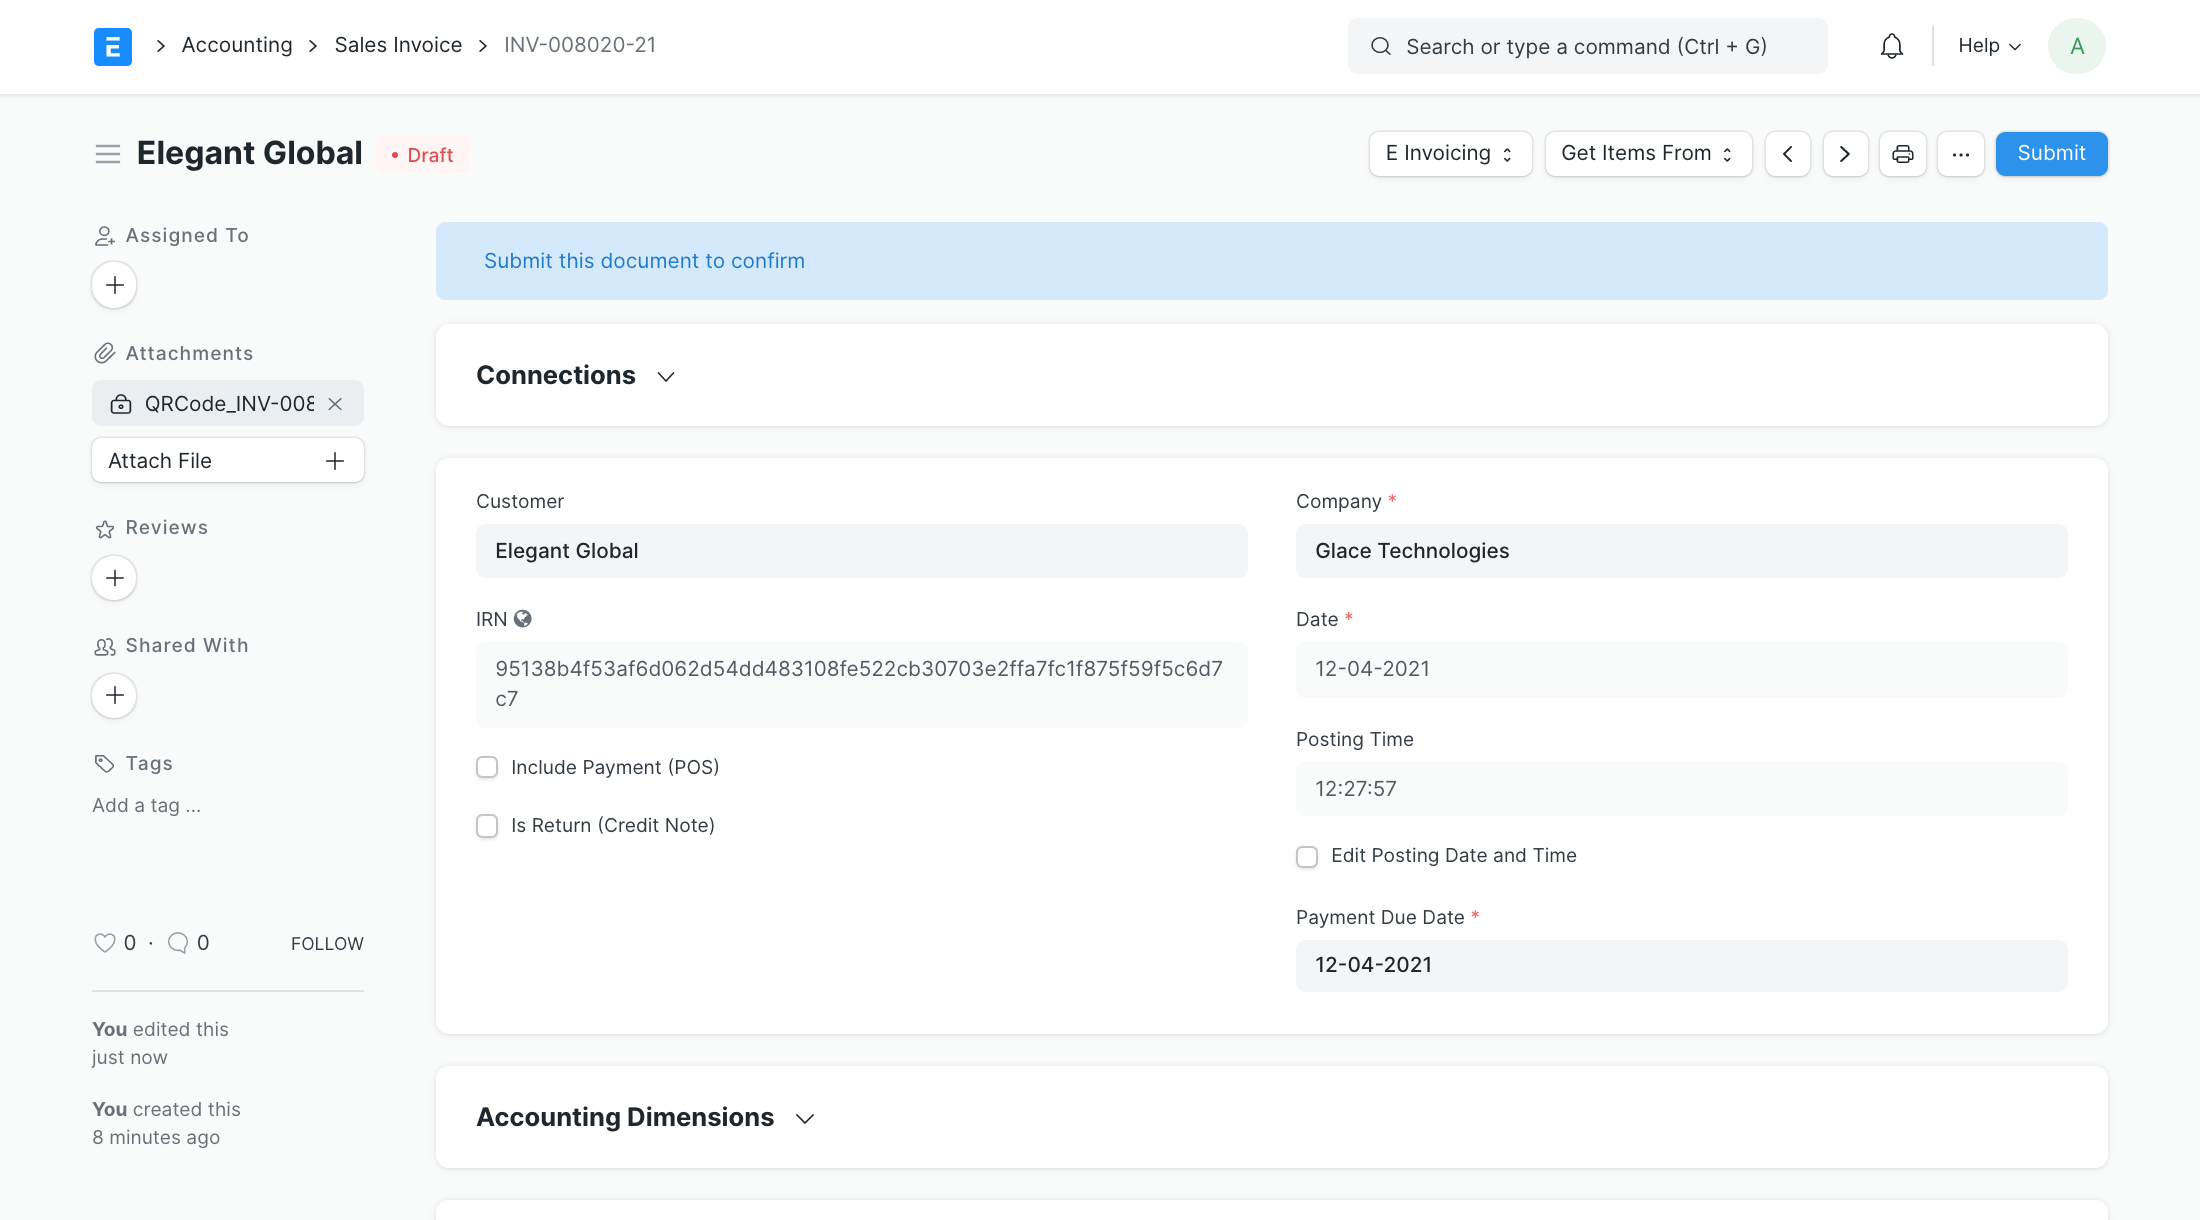The height and width of the screenshot is (1220, 2200).
Task: Open the notifications bell
Action: tap(1891, 46)
